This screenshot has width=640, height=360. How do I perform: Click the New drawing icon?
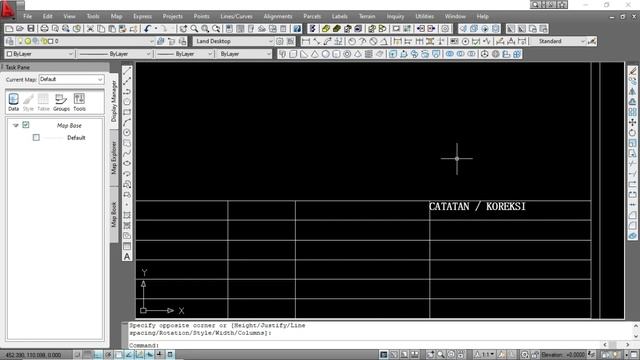(x=9, y=29)
